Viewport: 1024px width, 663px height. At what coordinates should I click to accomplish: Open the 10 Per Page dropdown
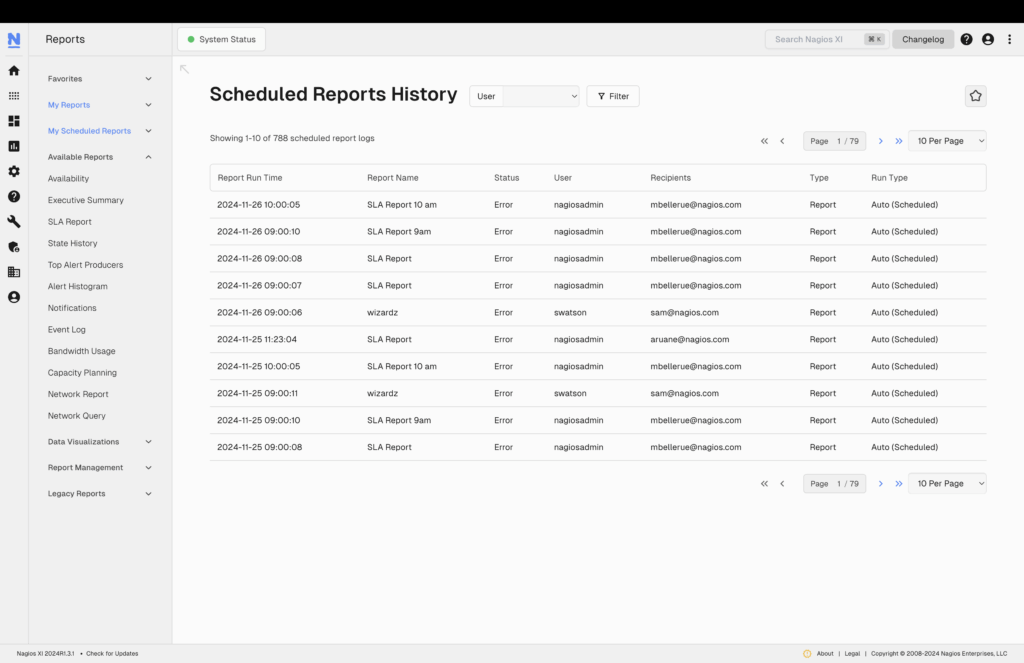tap(946, 141)
